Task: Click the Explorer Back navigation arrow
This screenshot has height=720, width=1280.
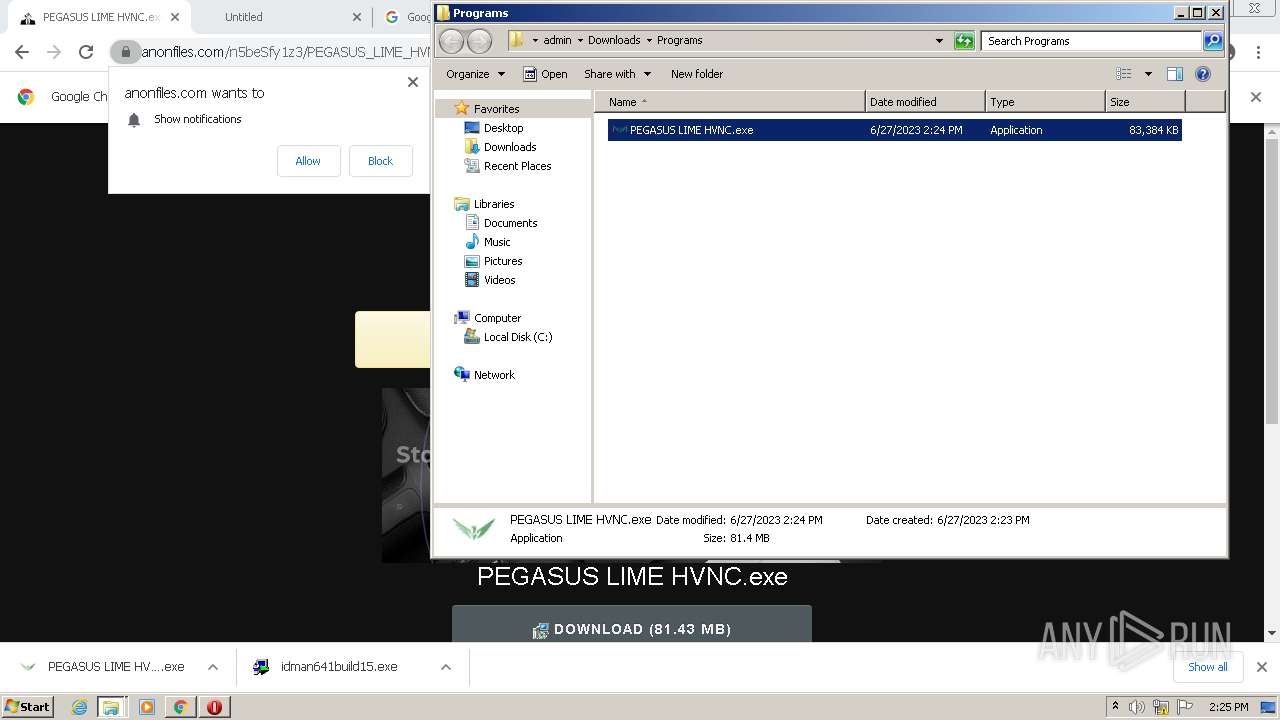Action: click(451, 41)
